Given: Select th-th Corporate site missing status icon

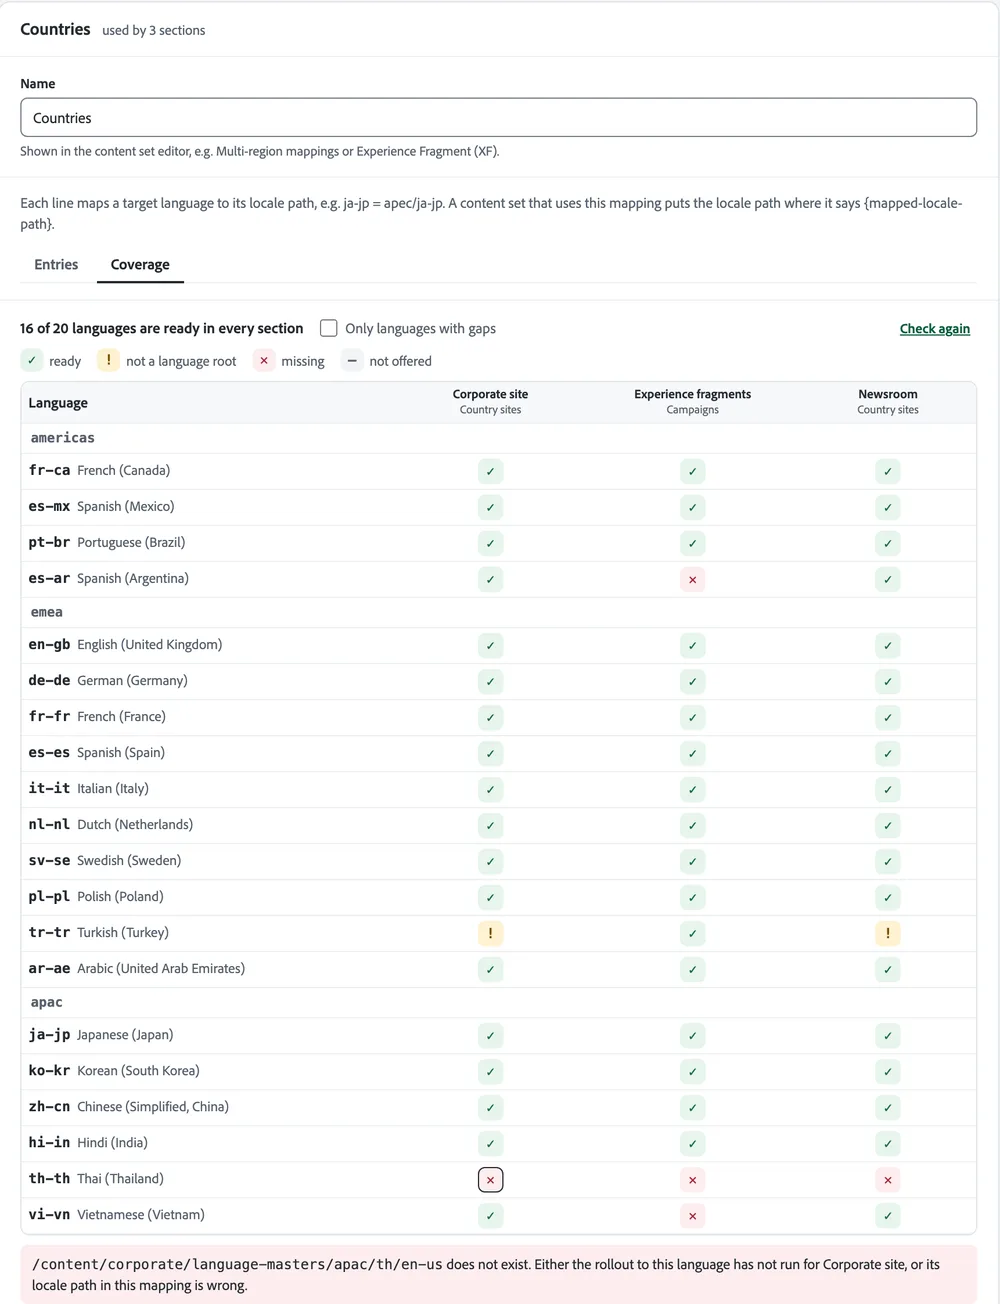Looking at the screenshot, I should pos(490,1180).
